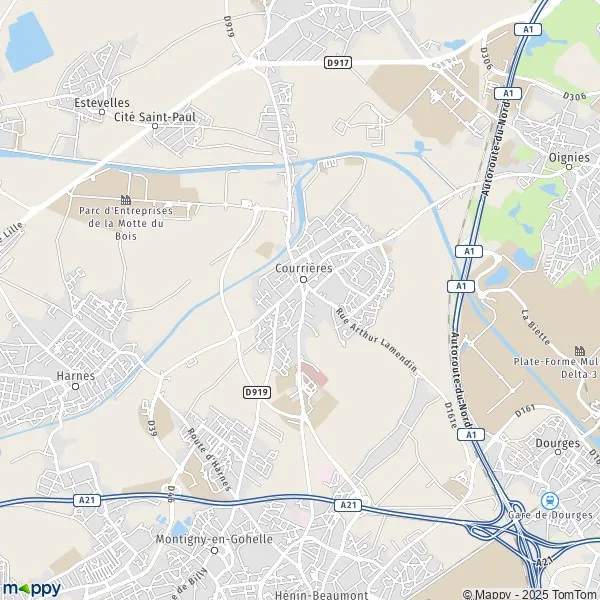Click the A21 shield on the left
The height and width of the screenshot is (600, 600).
click(87, 500)
